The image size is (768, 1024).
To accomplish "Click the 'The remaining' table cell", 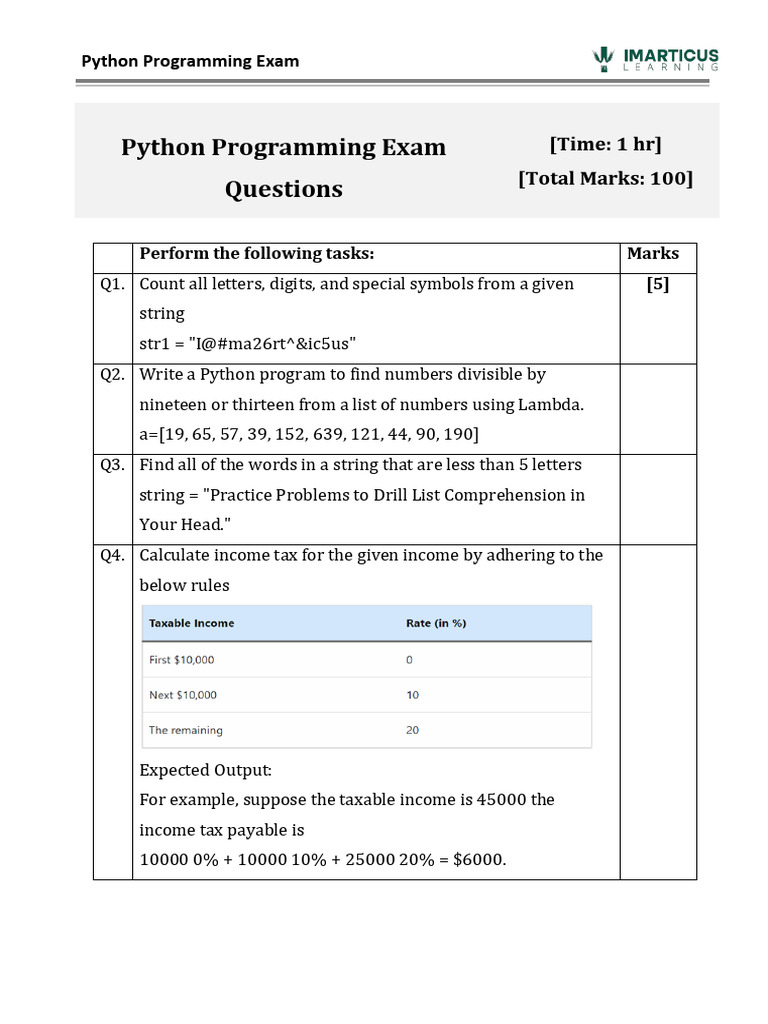I will click(185, 730).
